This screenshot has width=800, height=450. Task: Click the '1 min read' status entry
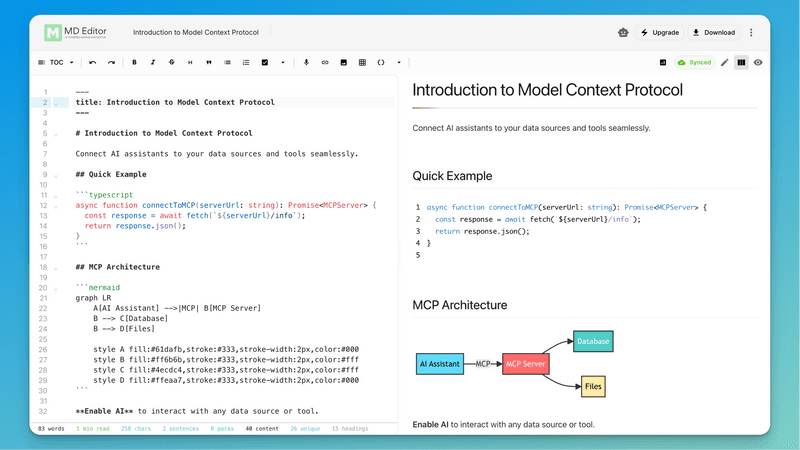pyautogui.click(x=92, y=429)
